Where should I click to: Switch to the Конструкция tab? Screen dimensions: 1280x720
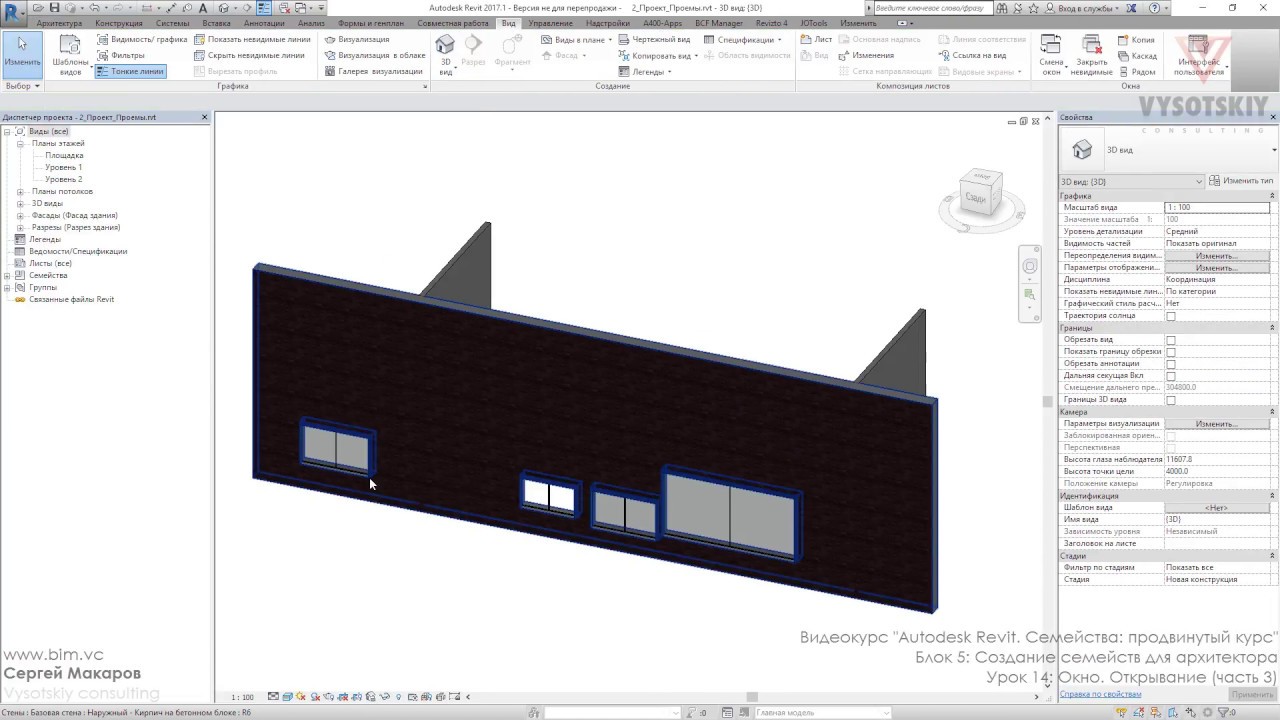click(x=118, y=23)
